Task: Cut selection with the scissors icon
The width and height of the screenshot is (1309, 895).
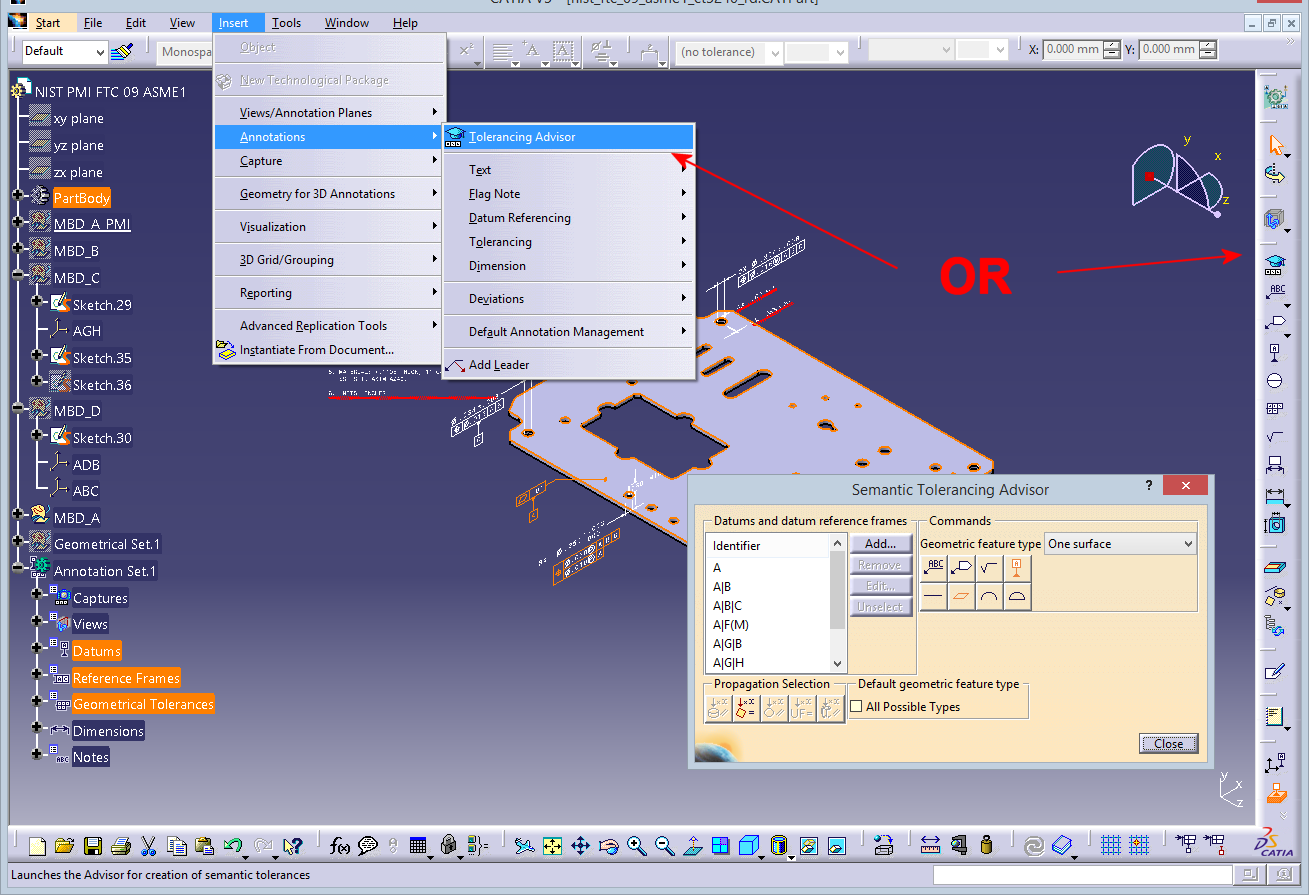Action: [149, 846]
